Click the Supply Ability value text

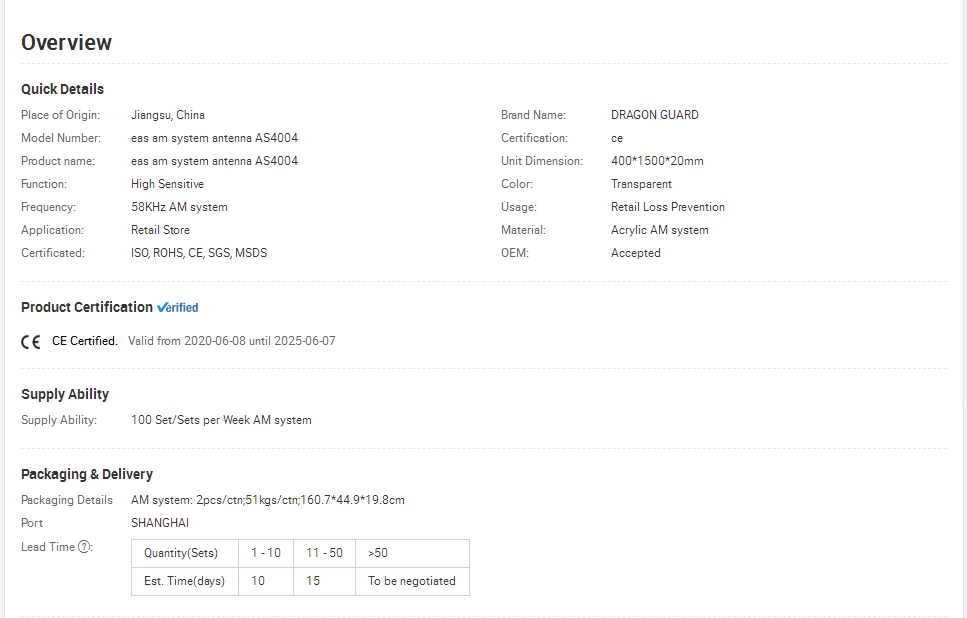coord(221,420)
